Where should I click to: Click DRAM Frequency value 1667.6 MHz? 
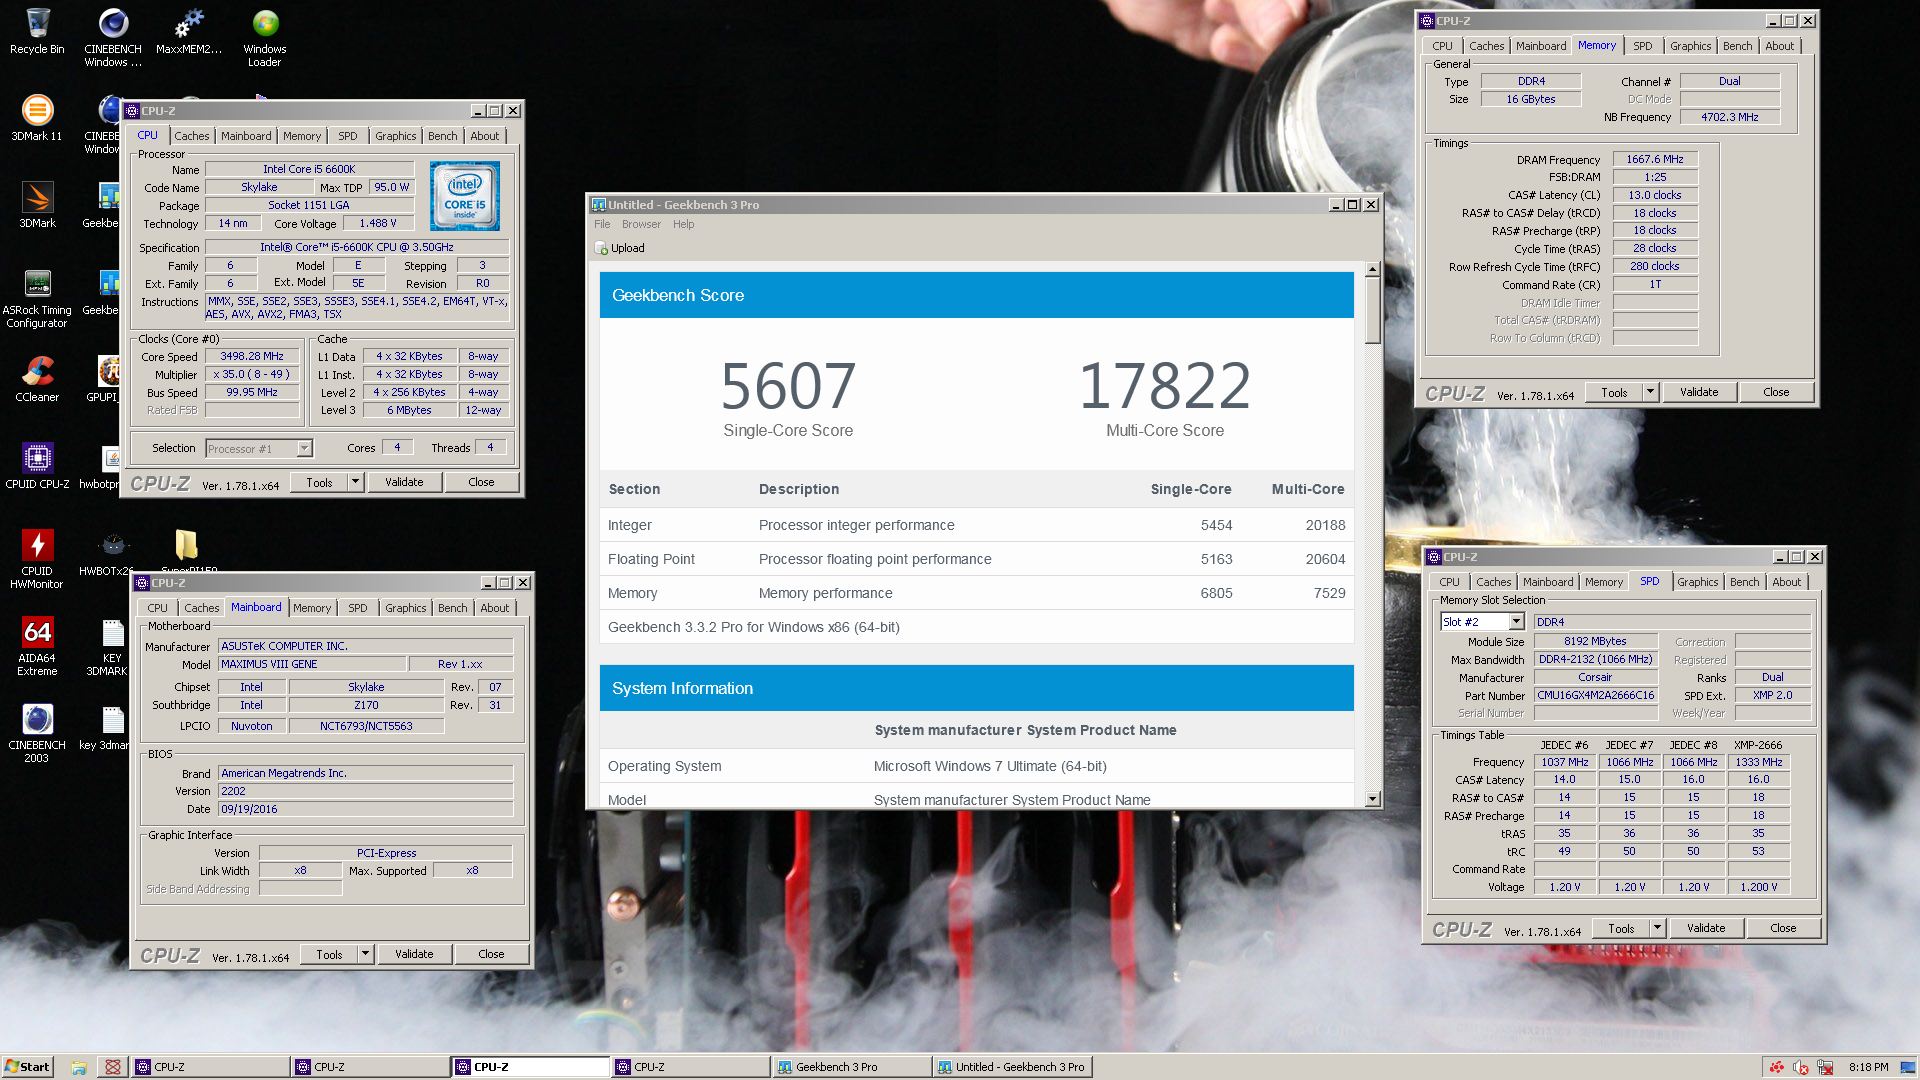pyautogui.click(x=1655, y=159)
